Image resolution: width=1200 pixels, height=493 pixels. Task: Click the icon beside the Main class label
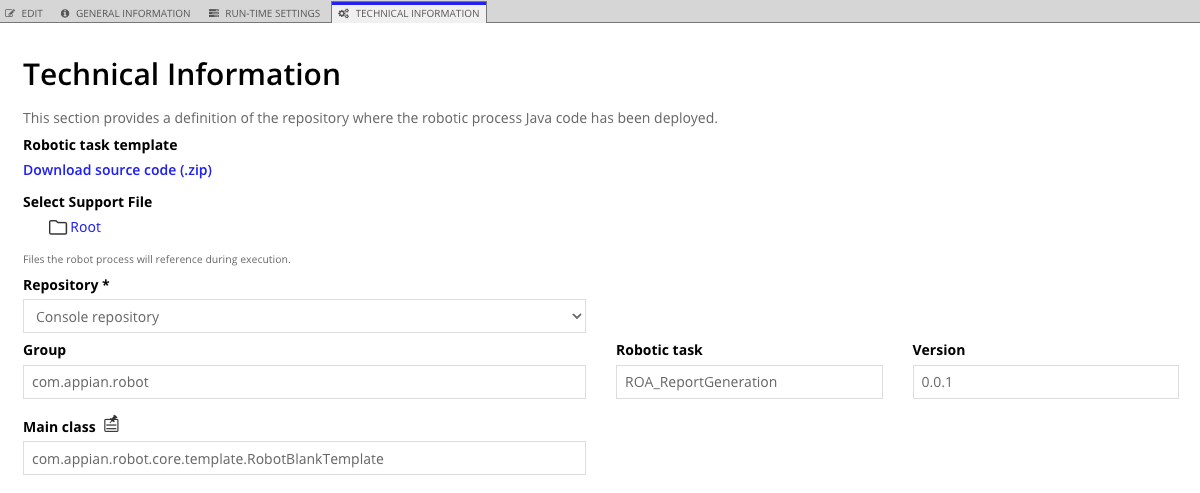(111, 425)
